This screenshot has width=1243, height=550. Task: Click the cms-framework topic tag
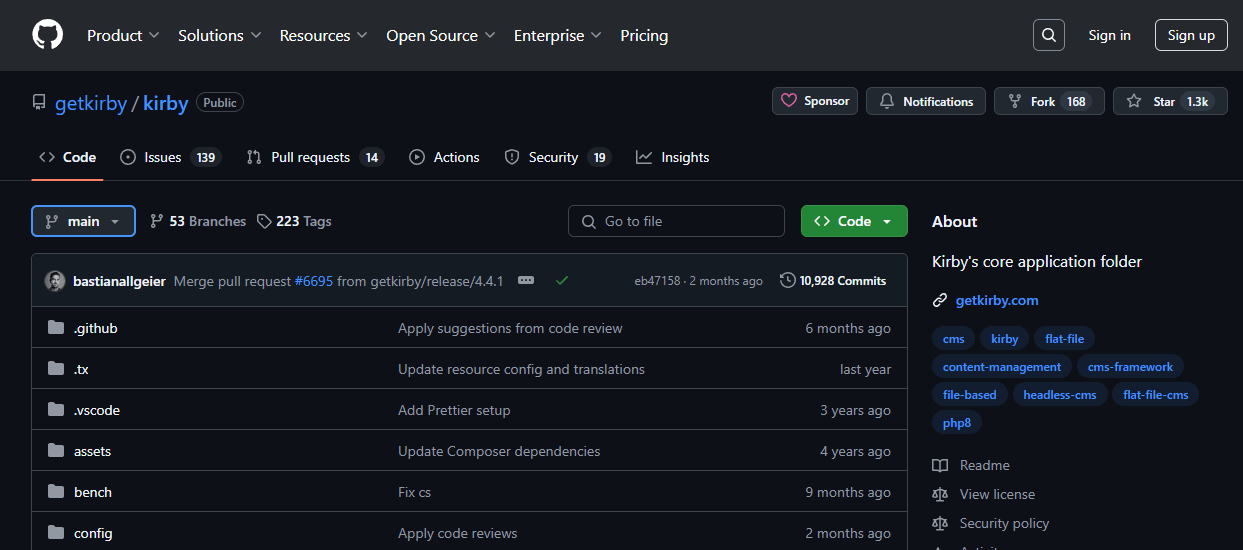[x=1131, y=367]
